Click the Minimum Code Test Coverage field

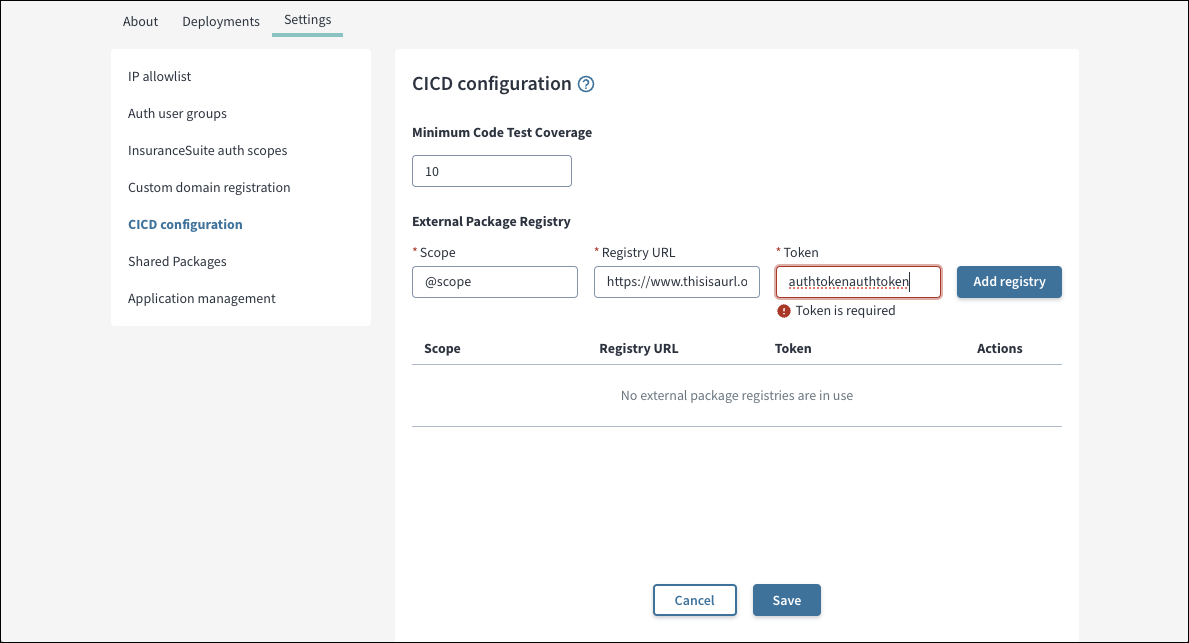click(x=491, y=171)
